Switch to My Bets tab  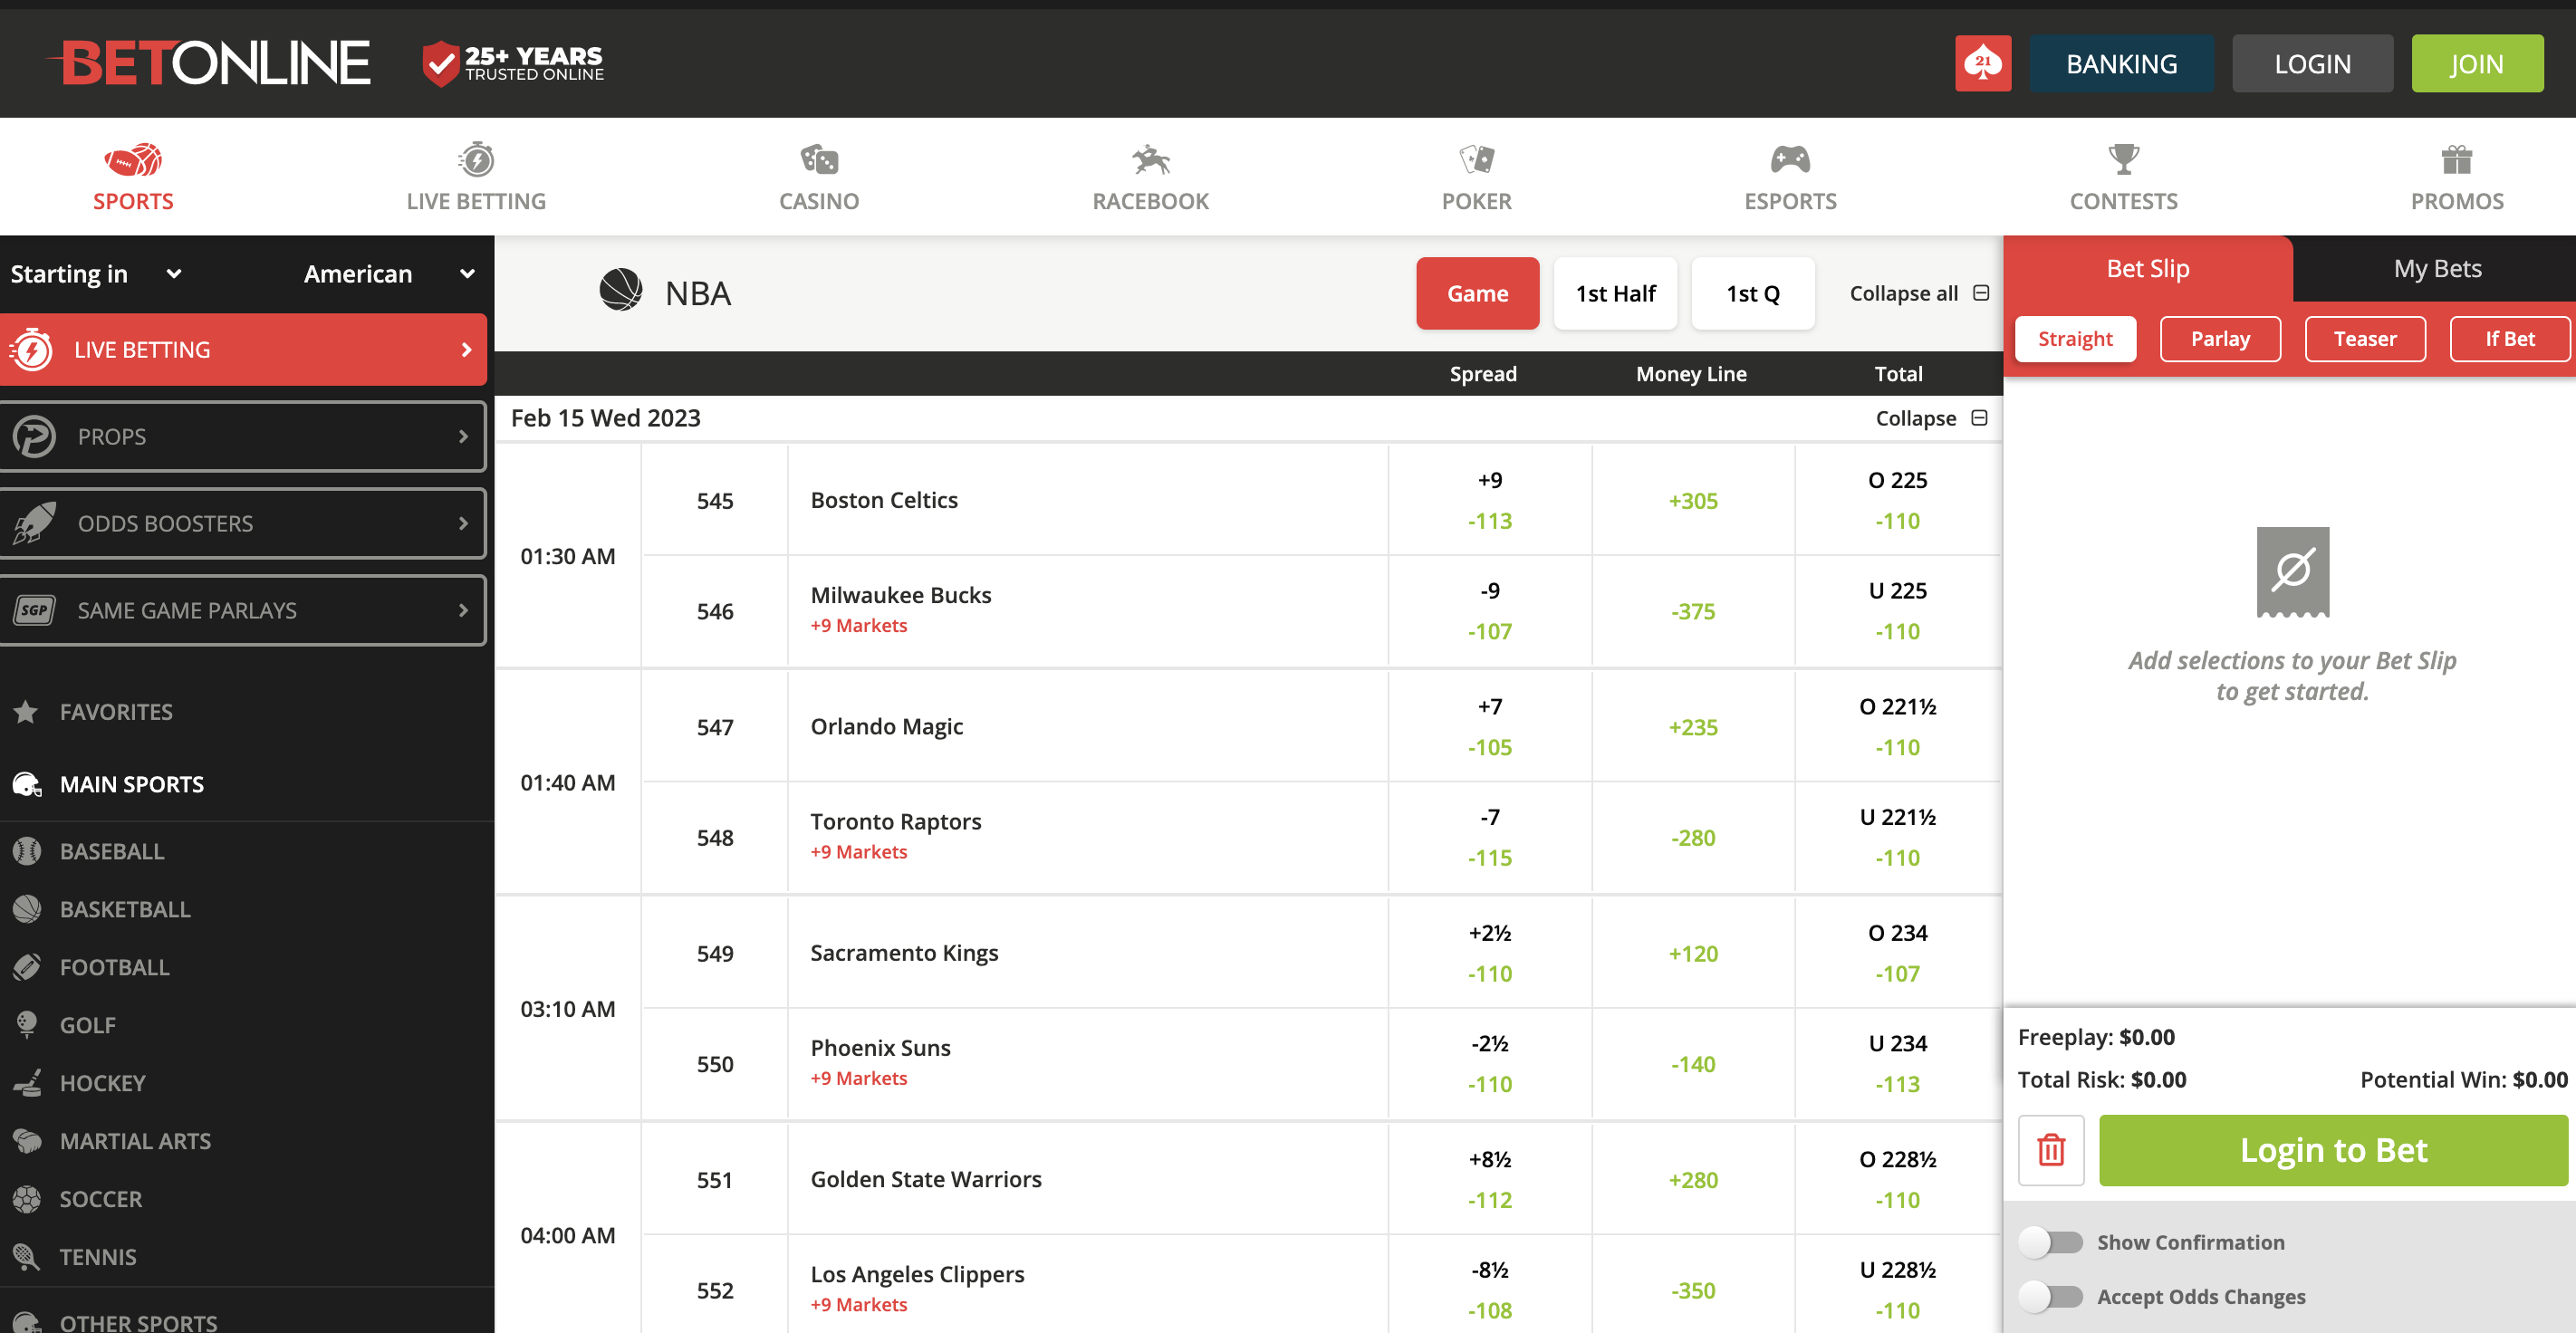pyautogui.click(x=2436, y=268)
